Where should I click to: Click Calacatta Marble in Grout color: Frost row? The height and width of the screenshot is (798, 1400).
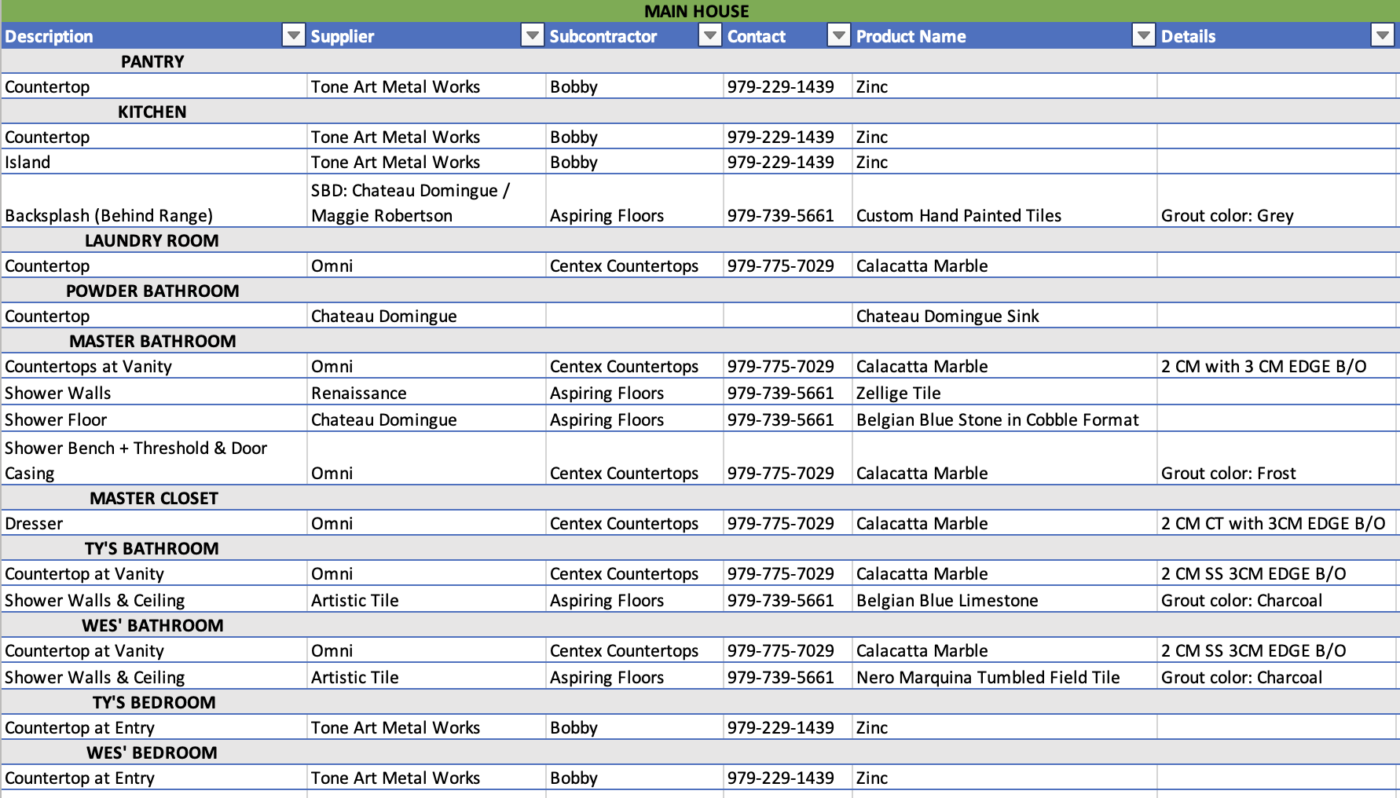pos(1004,459)
